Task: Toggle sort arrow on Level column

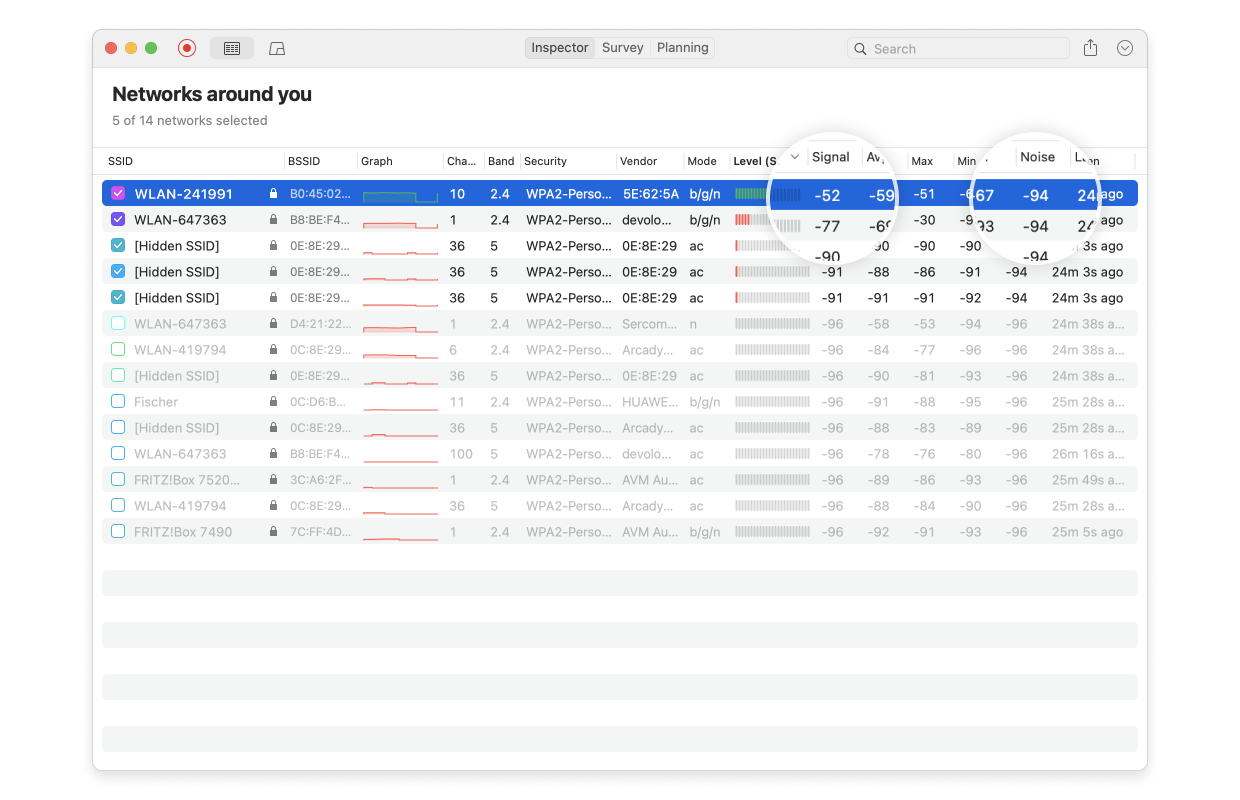Action: click(x=795, y=157)
